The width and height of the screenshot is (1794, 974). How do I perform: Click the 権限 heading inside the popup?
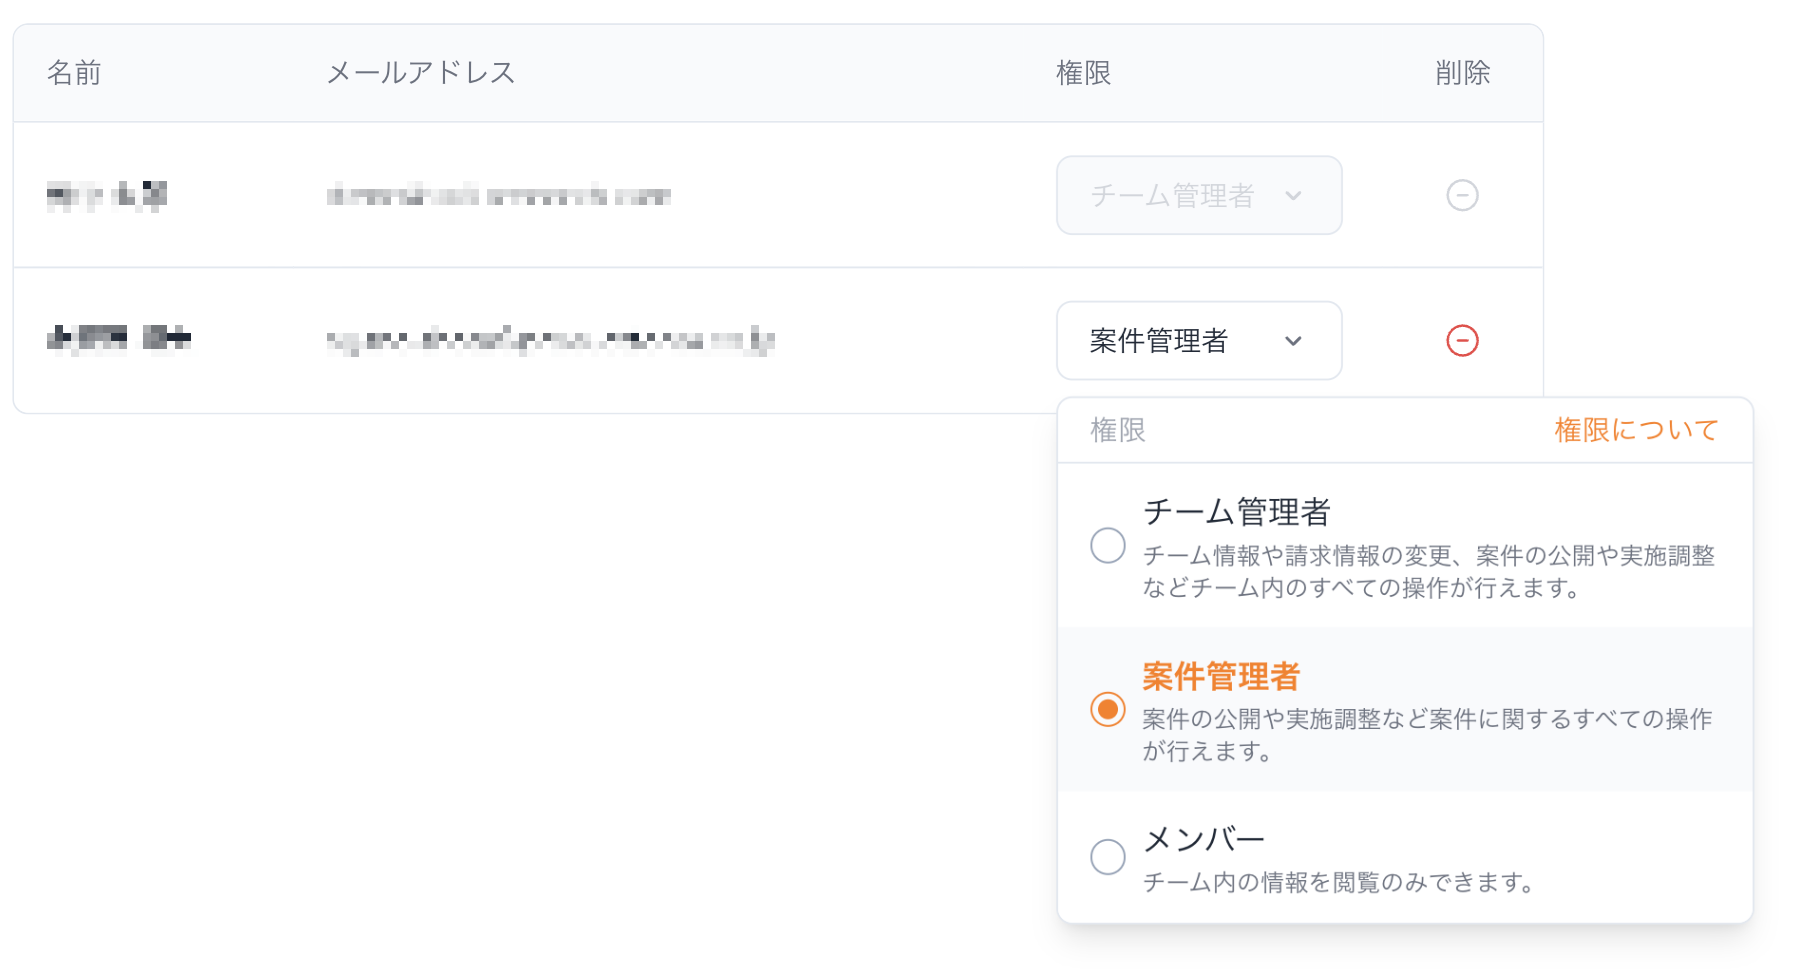(1117, 430)
